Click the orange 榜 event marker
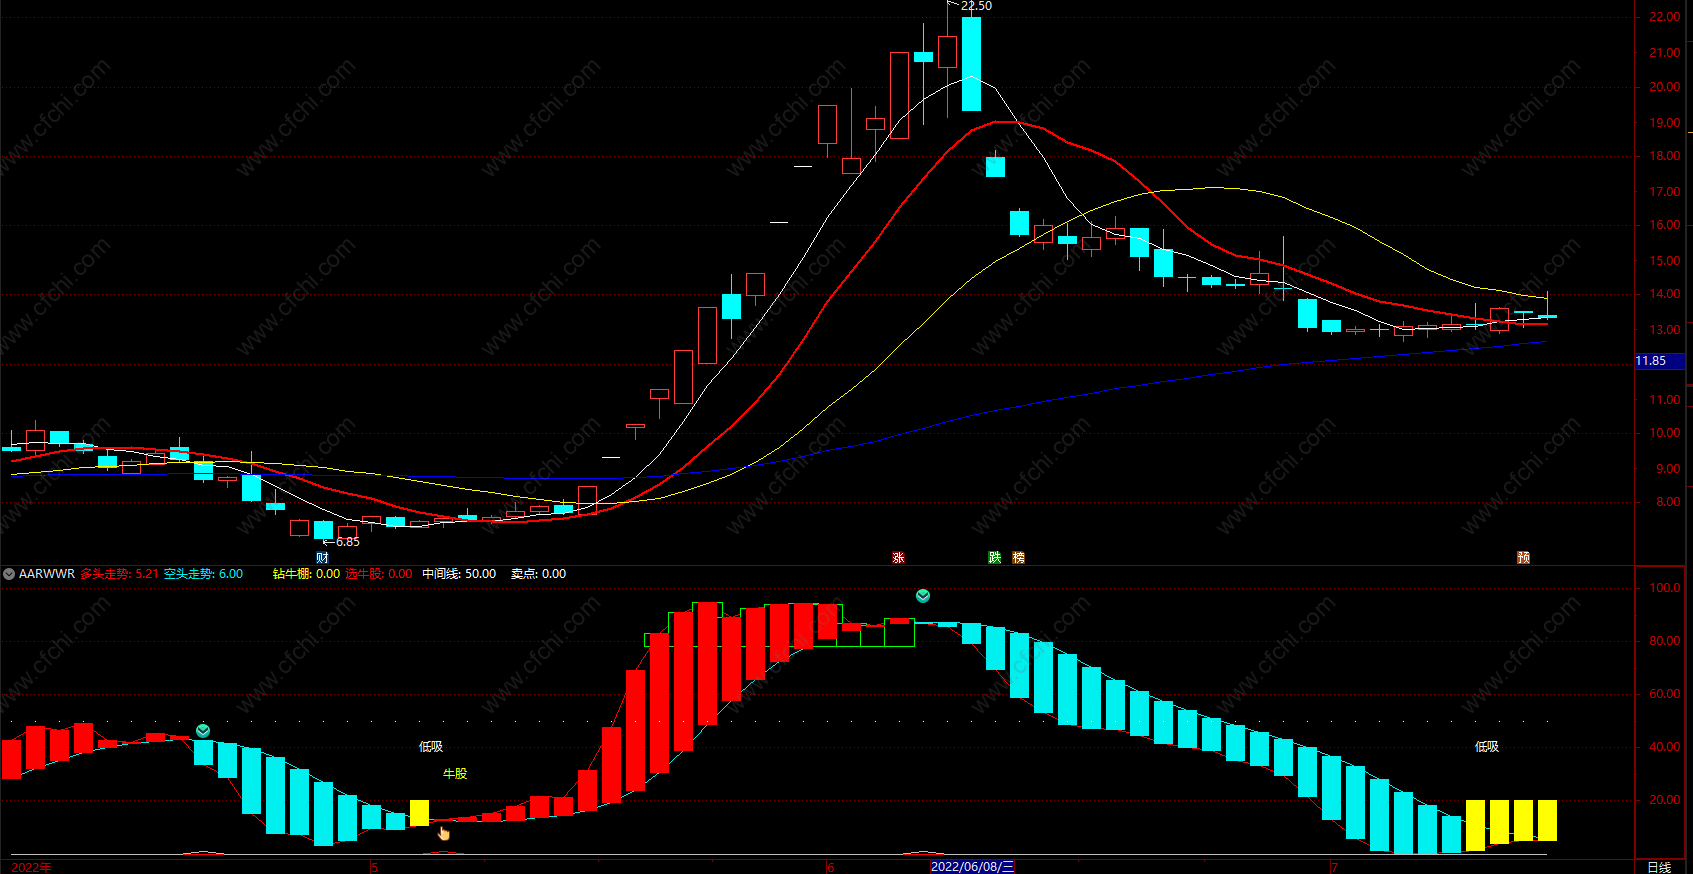Viewport: 1693px width, 874px height. tap(1019, 557)
